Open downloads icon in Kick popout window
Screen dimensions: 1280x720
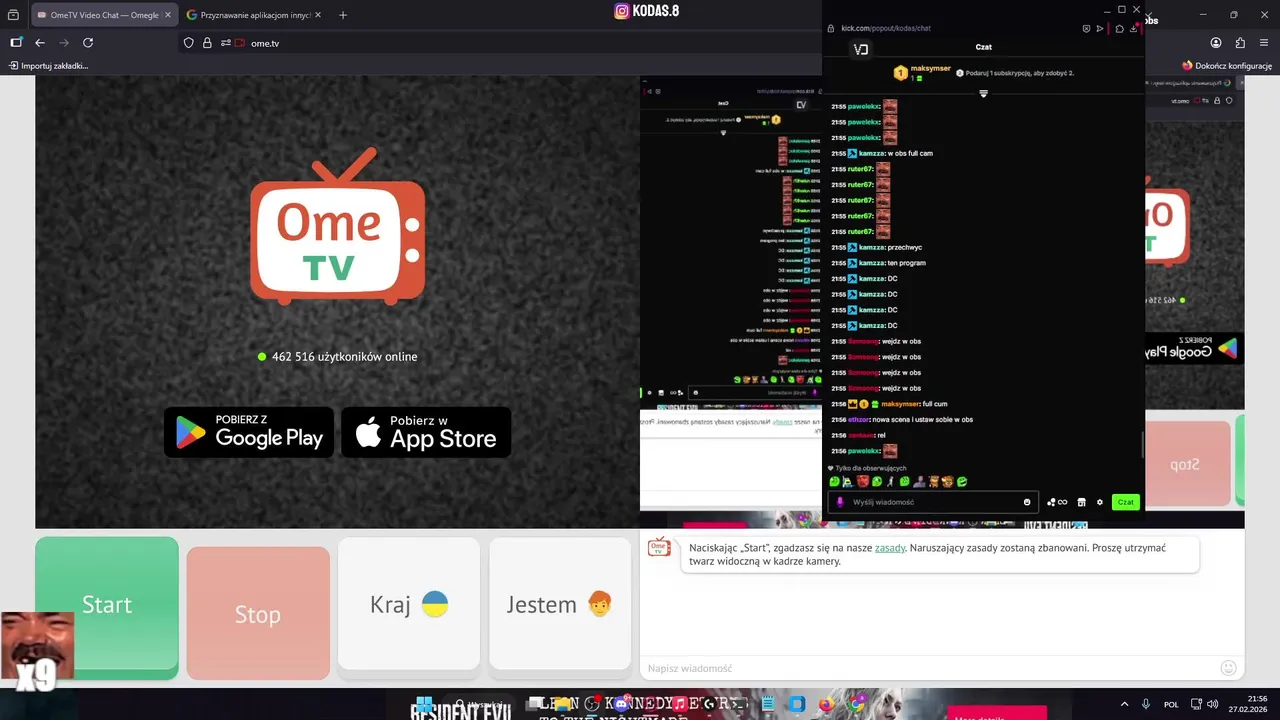click(1134, 29)
